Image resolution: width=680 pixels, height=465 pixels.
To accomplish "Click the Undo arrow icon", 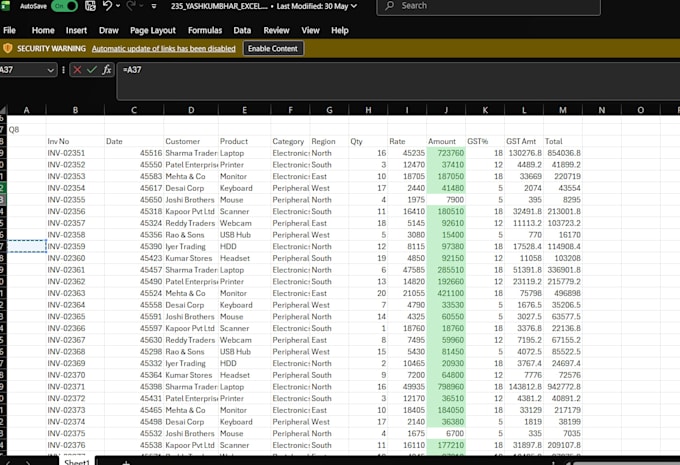I will click(107, 6).
